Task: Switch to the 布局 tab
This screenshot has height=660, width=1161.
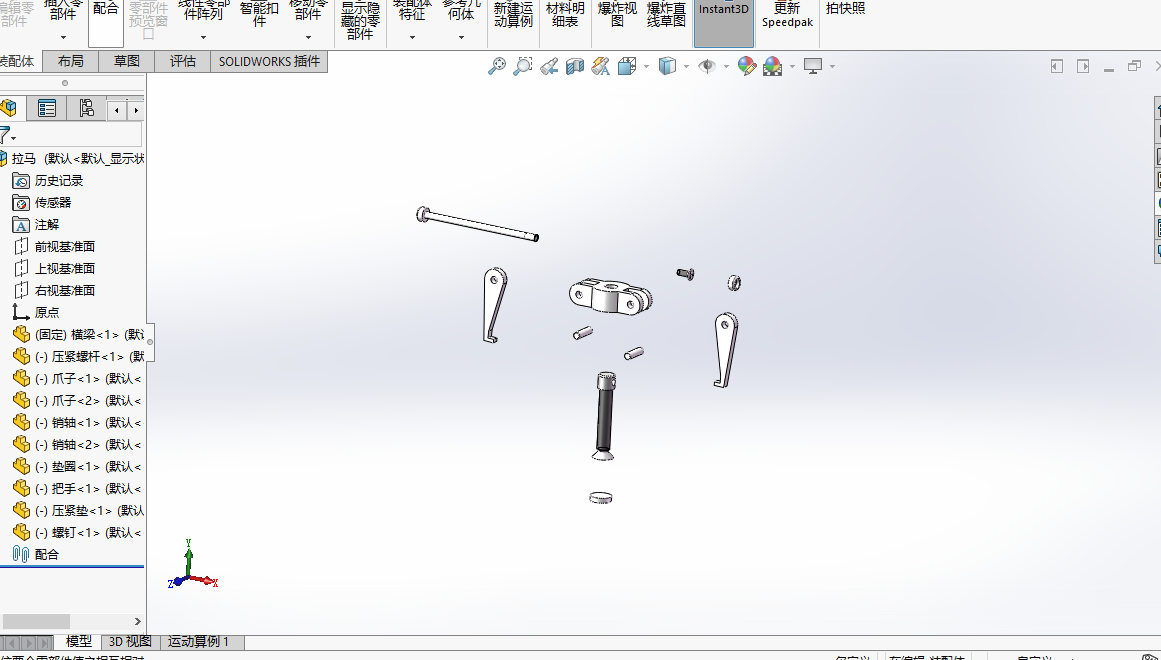Action: (70, 61)
